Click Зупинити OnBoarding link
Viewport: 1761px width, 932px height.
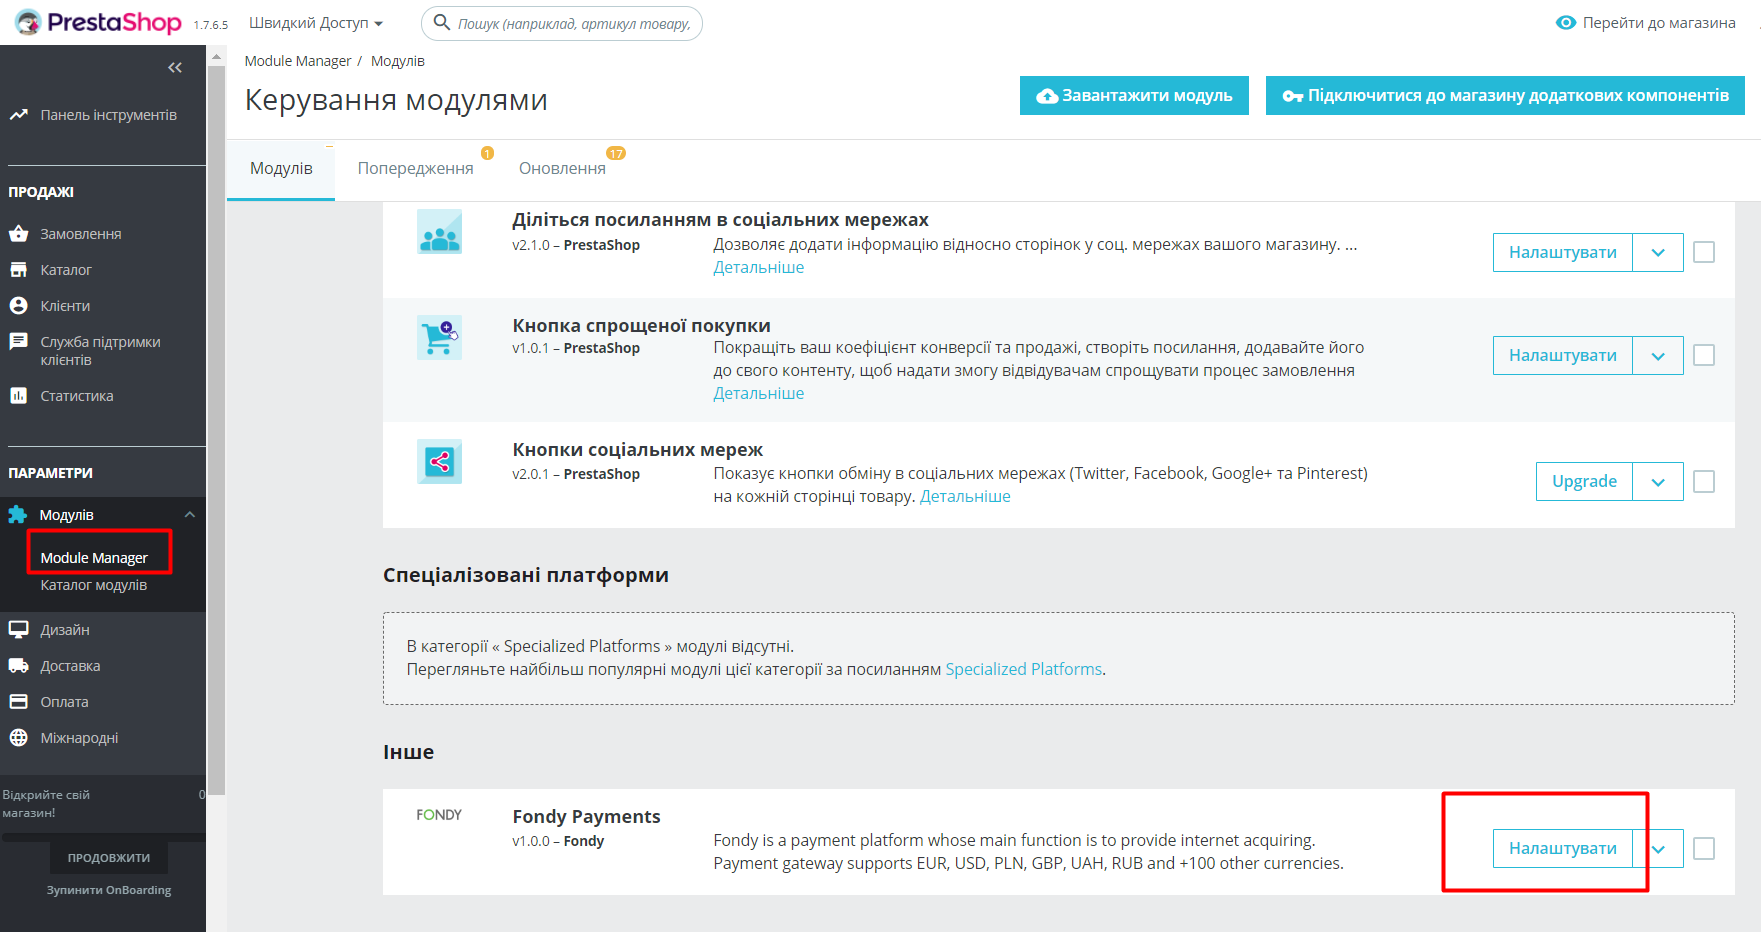(x=109, y=890)
